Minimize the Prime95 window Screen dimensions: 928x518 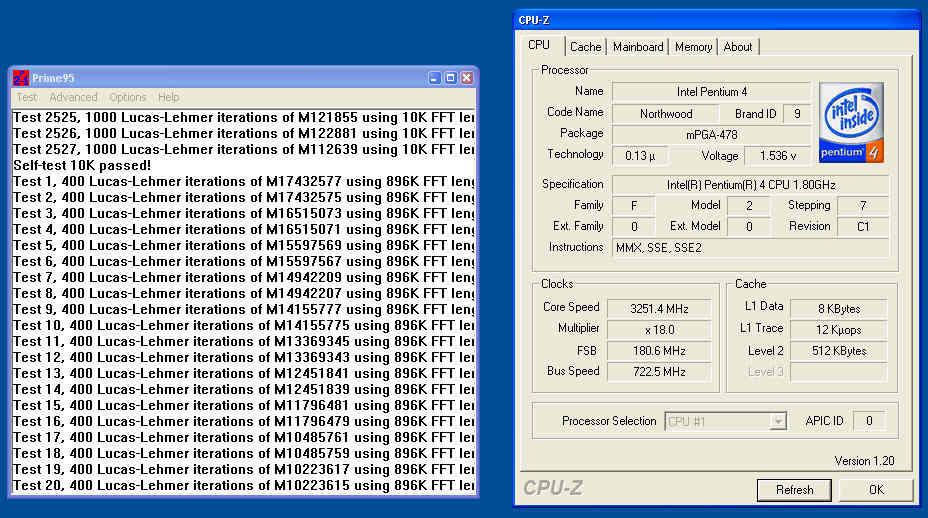(434, 78)
